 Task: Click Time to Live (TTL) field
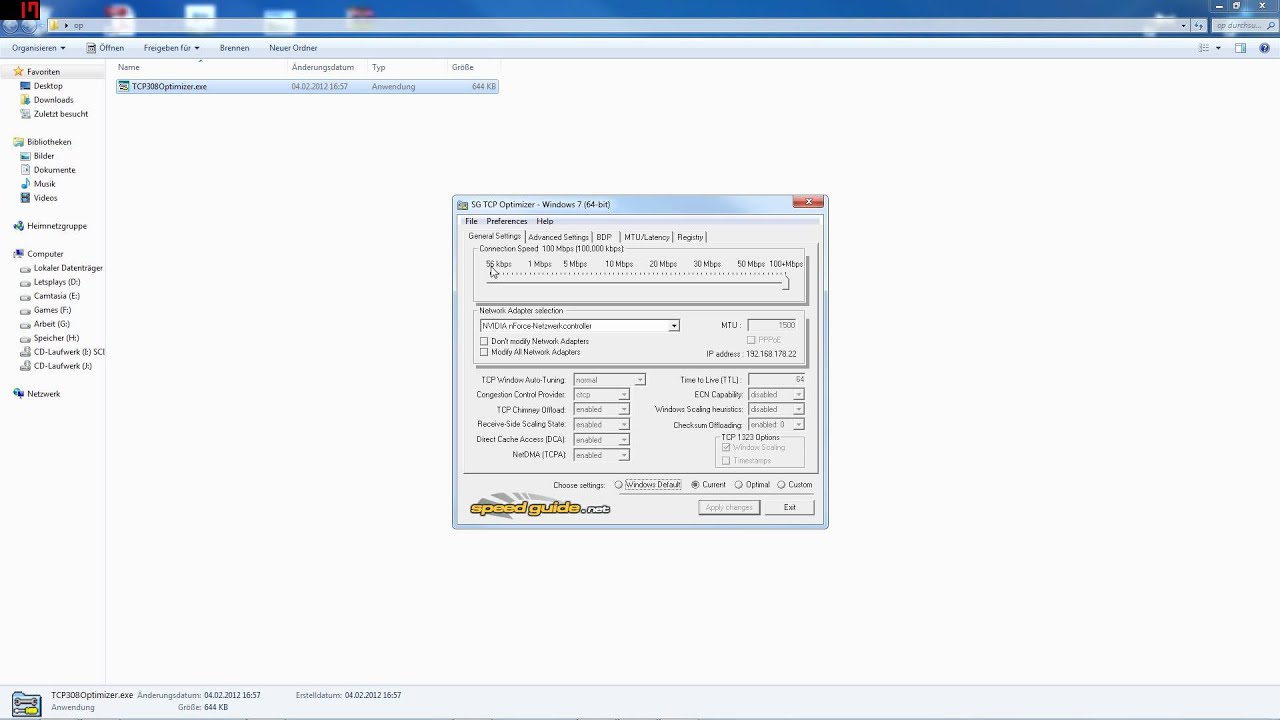click(x=777, y=380)
